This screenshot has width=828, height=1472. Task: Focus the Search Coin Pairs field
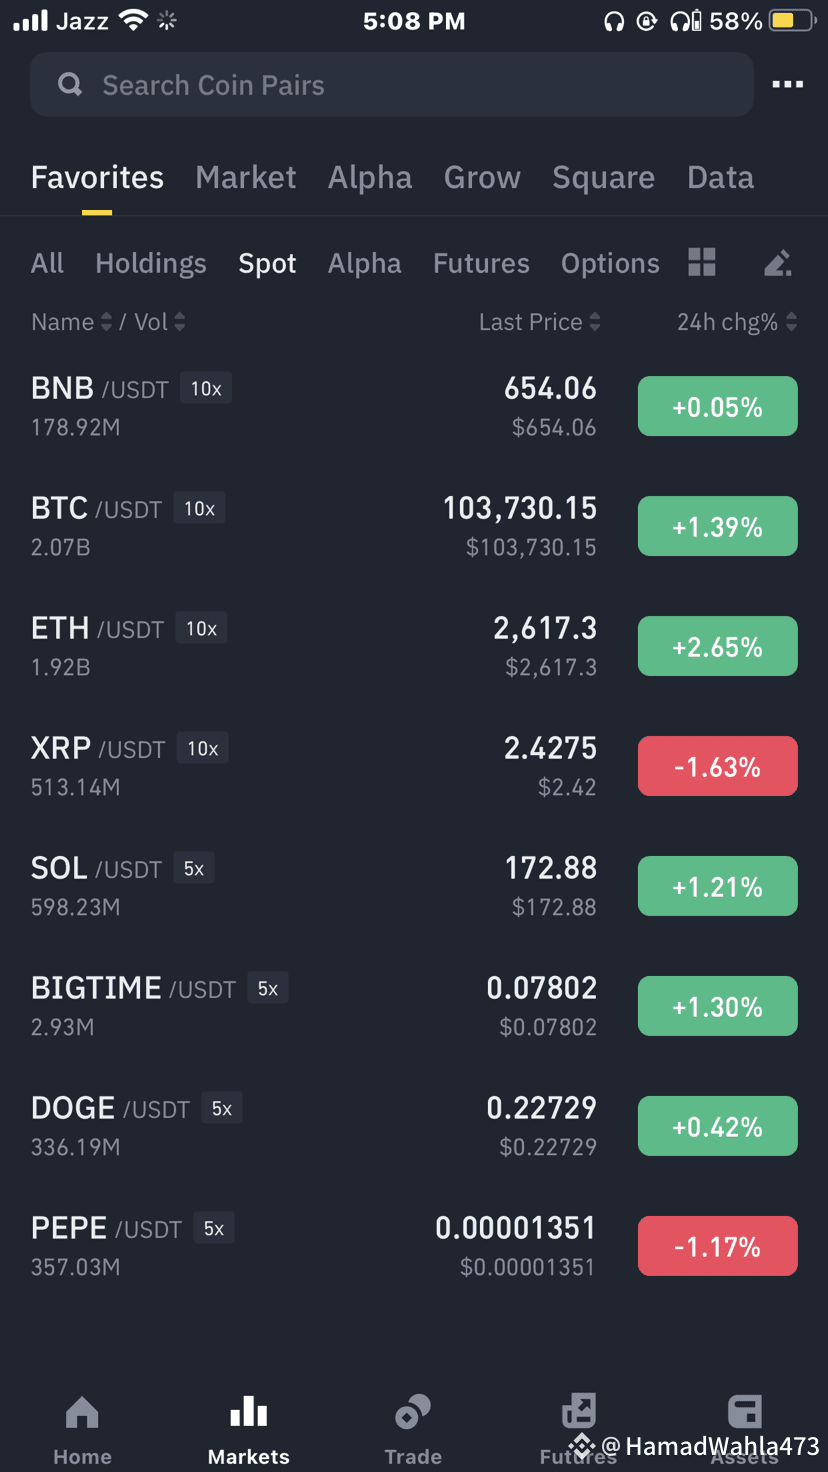[x=391, y=85]
